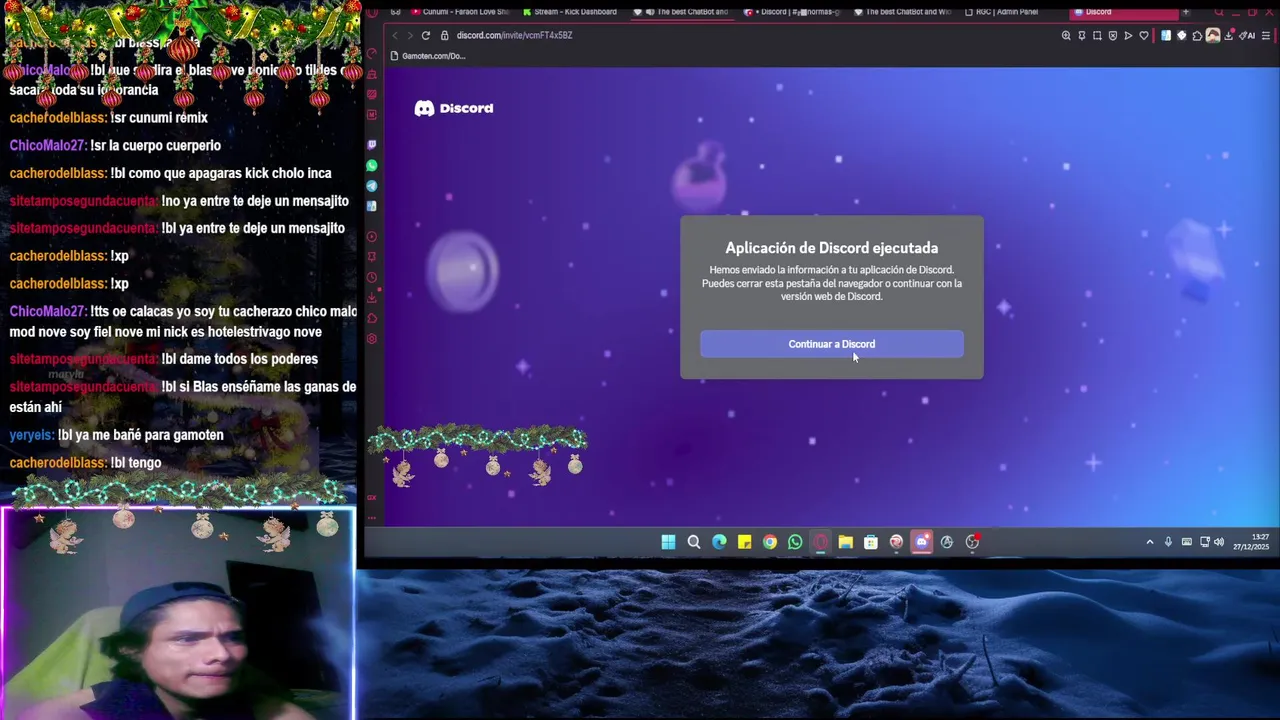Launch Microsoft Edge from the taskbar
Screen dimensions: 1280x720
coord(719,542)
